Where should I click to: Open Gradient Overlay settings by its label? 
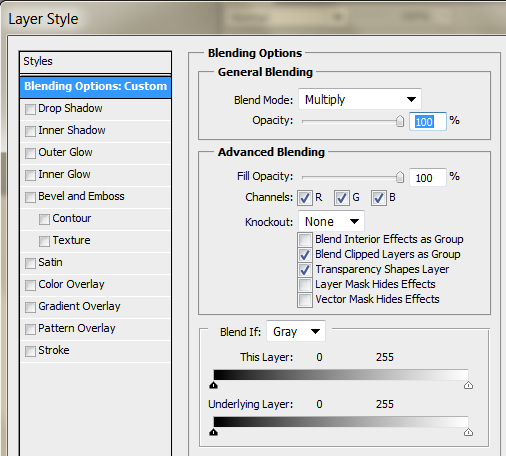point(79,306)
